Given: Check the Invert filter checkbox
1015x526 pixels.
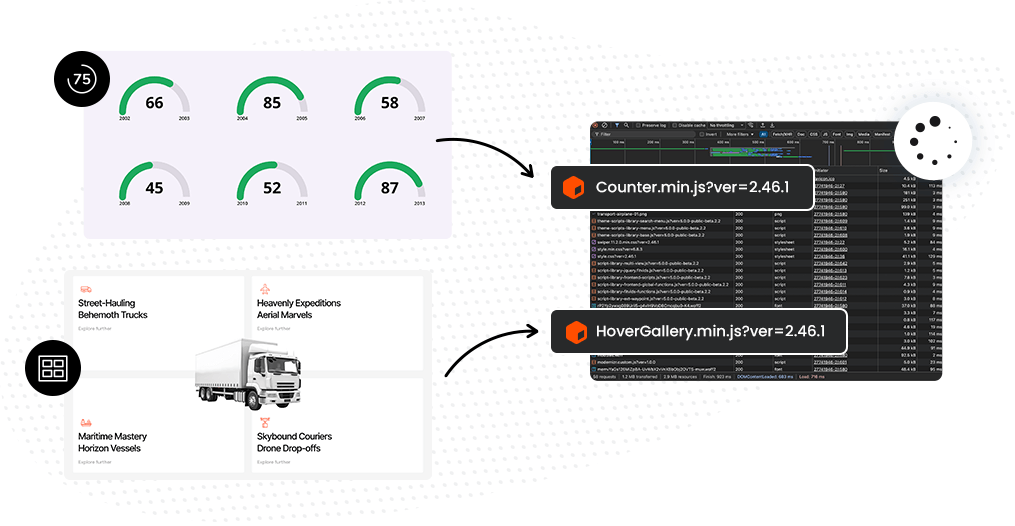Looking at the screenshot, I should click(702, 134).
